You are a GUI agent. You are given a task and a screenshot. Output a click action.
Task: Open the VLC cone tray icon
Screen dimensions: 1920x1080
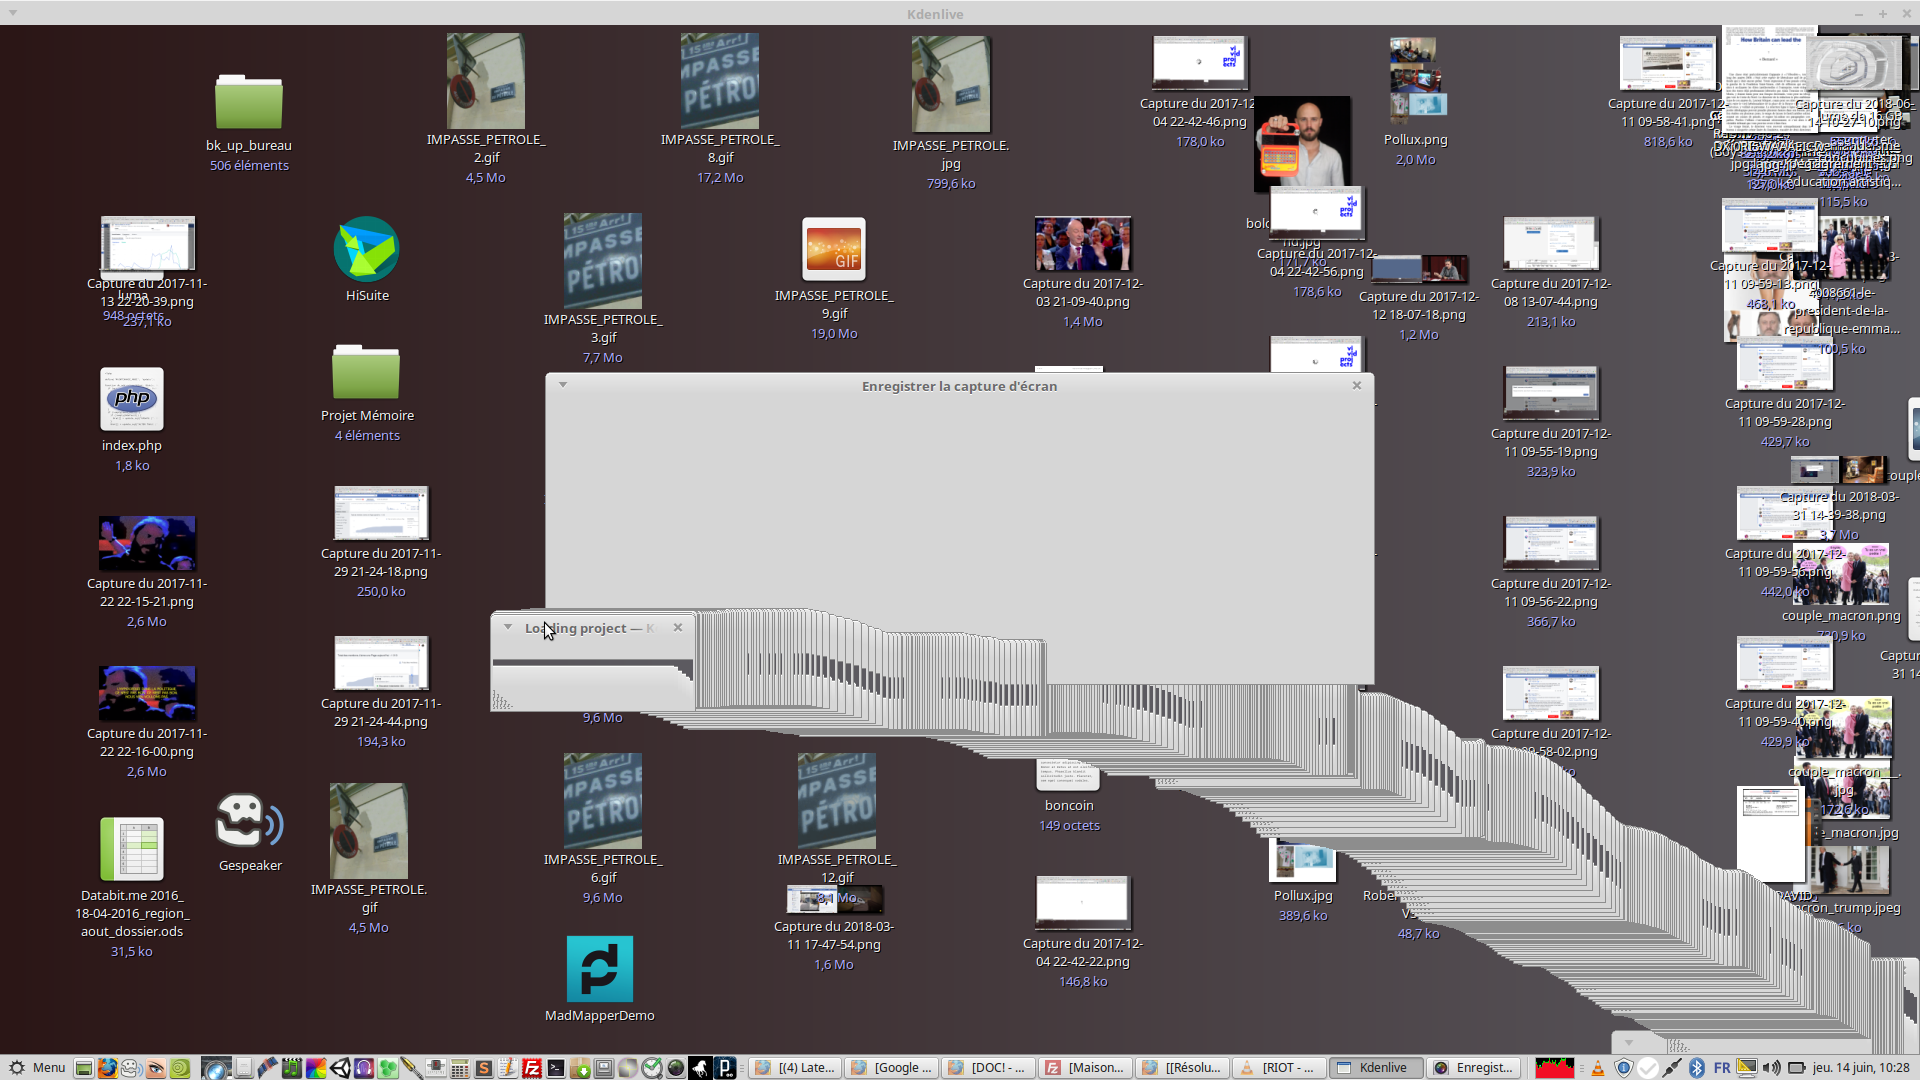click(1598, 1068)
